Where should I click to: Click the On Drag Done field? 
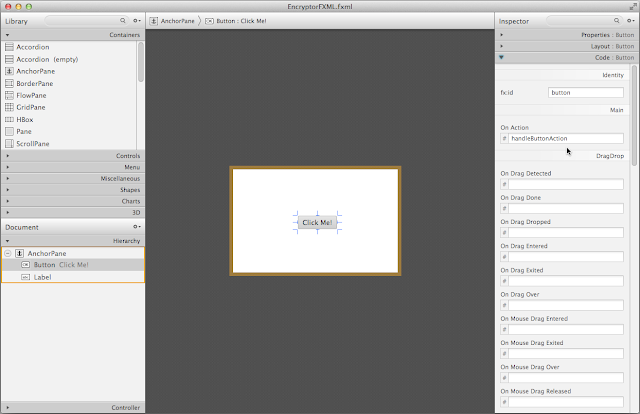(566, 208)
